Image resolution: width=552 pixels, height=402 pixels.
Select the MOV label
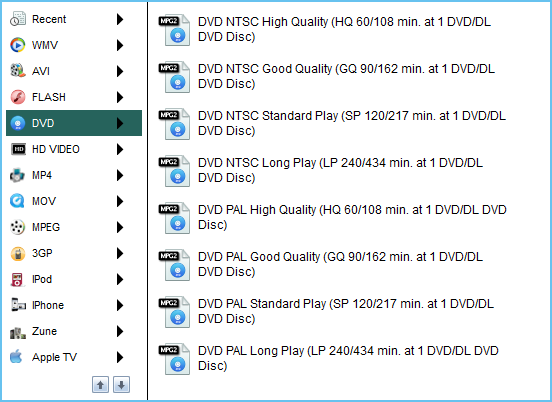click(x=44, y=201)
